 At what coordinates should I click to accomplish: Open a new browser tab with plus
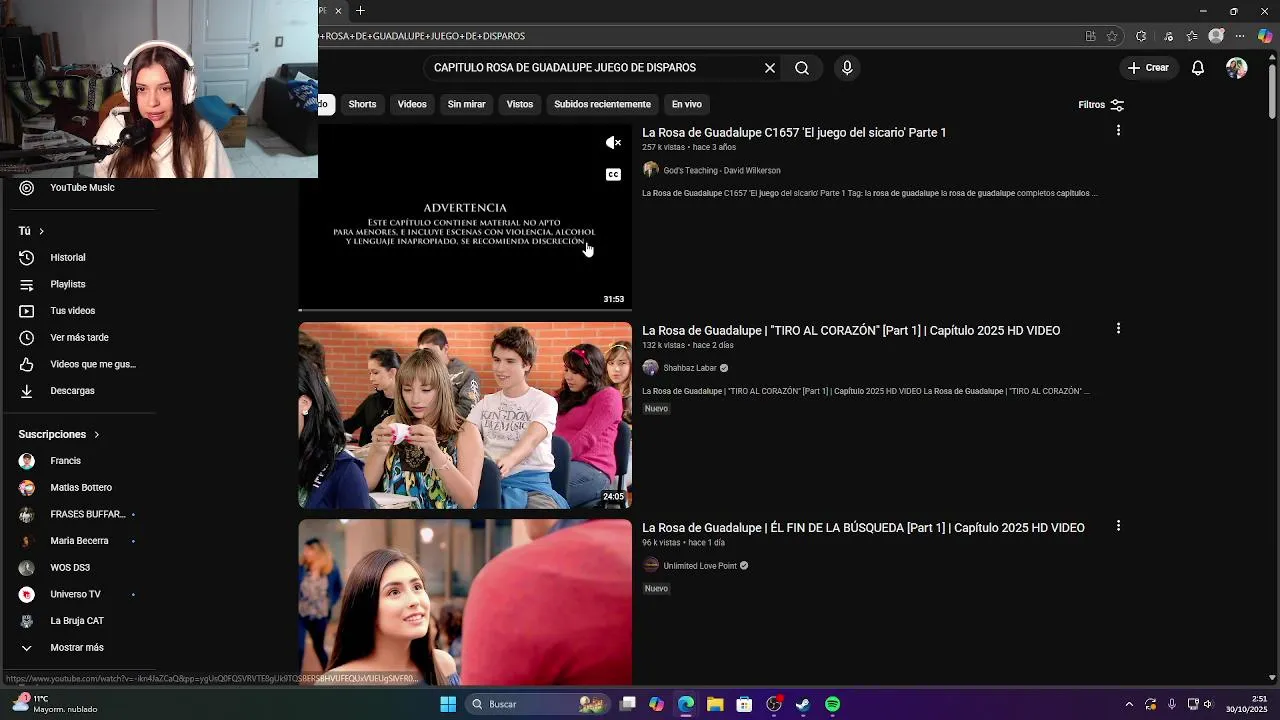click(x=360, y=11)
